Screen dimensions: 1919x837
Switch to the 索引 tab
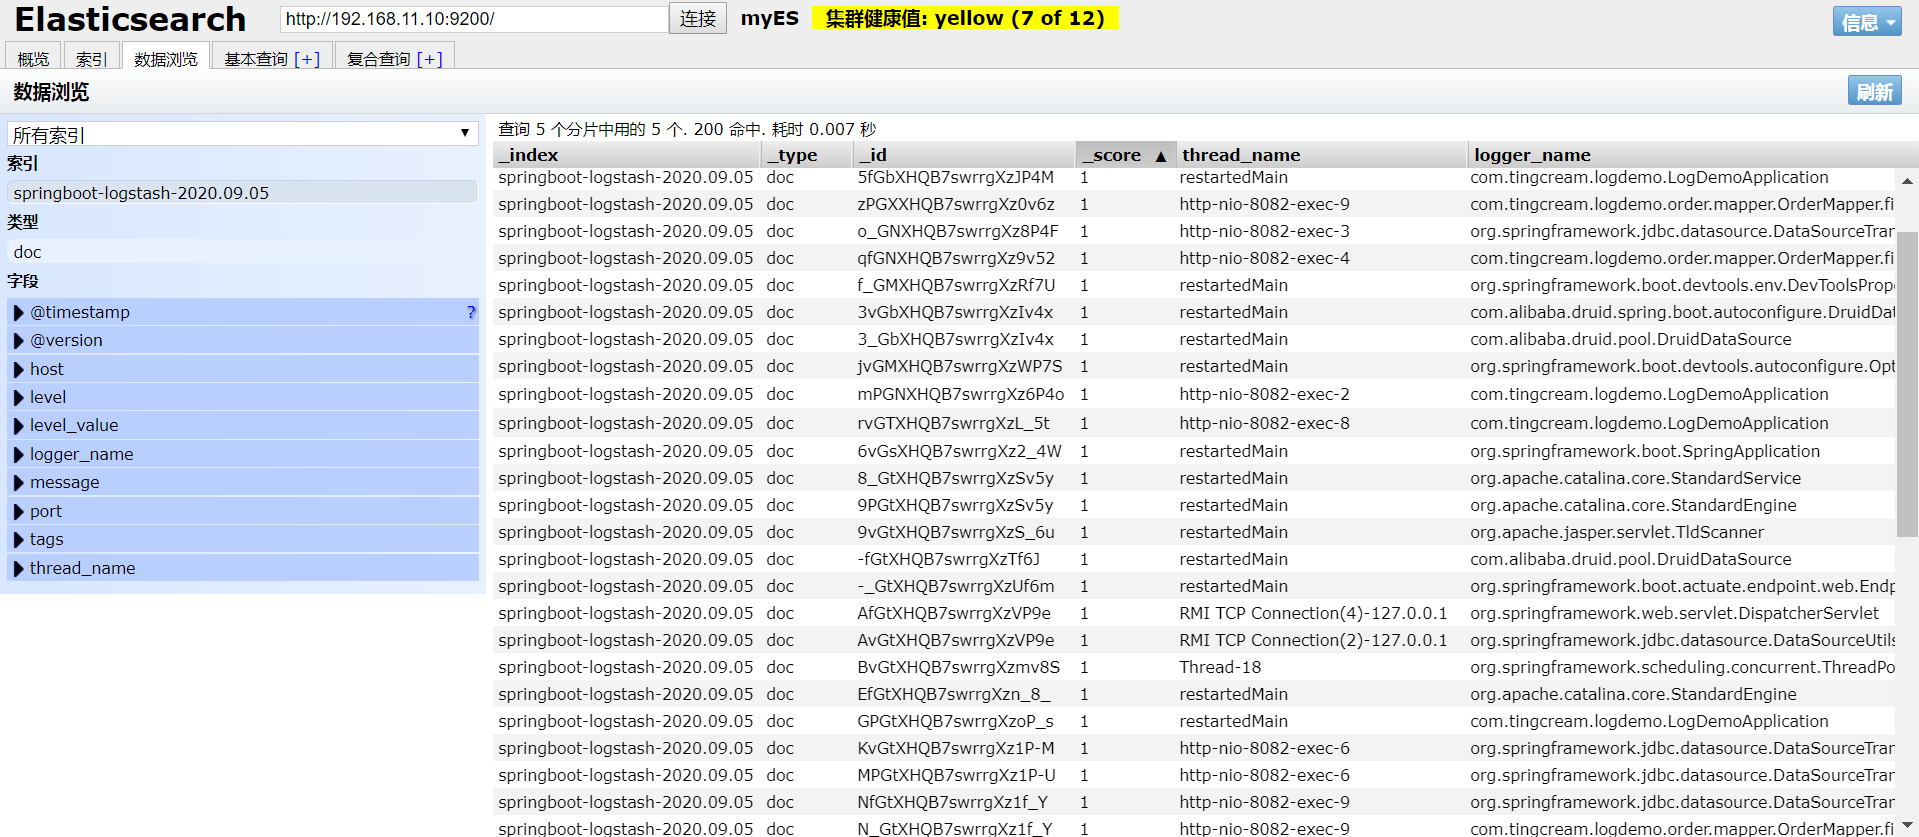[91, 59]
